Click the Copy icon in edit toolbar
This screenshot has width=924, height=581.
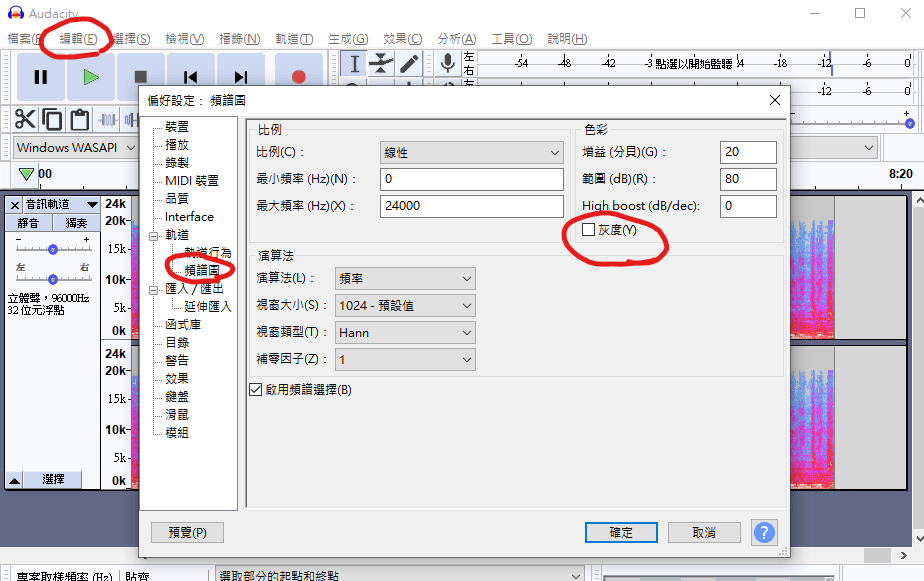coord(52,119)
